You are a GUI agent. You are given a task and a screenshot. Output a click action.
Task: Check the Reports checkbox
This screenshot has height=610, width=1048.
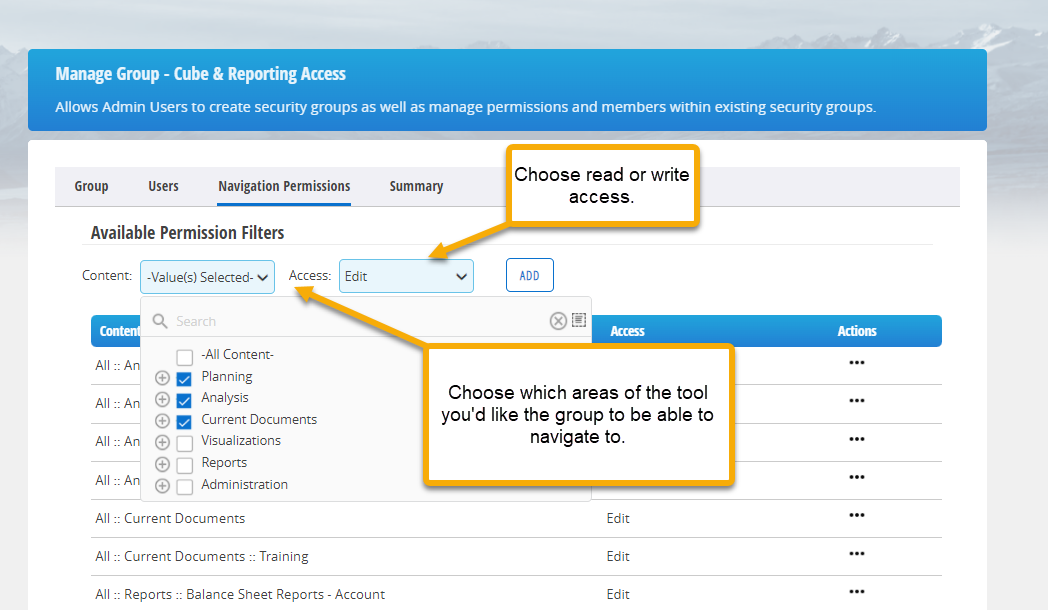(x=184, y=464)
